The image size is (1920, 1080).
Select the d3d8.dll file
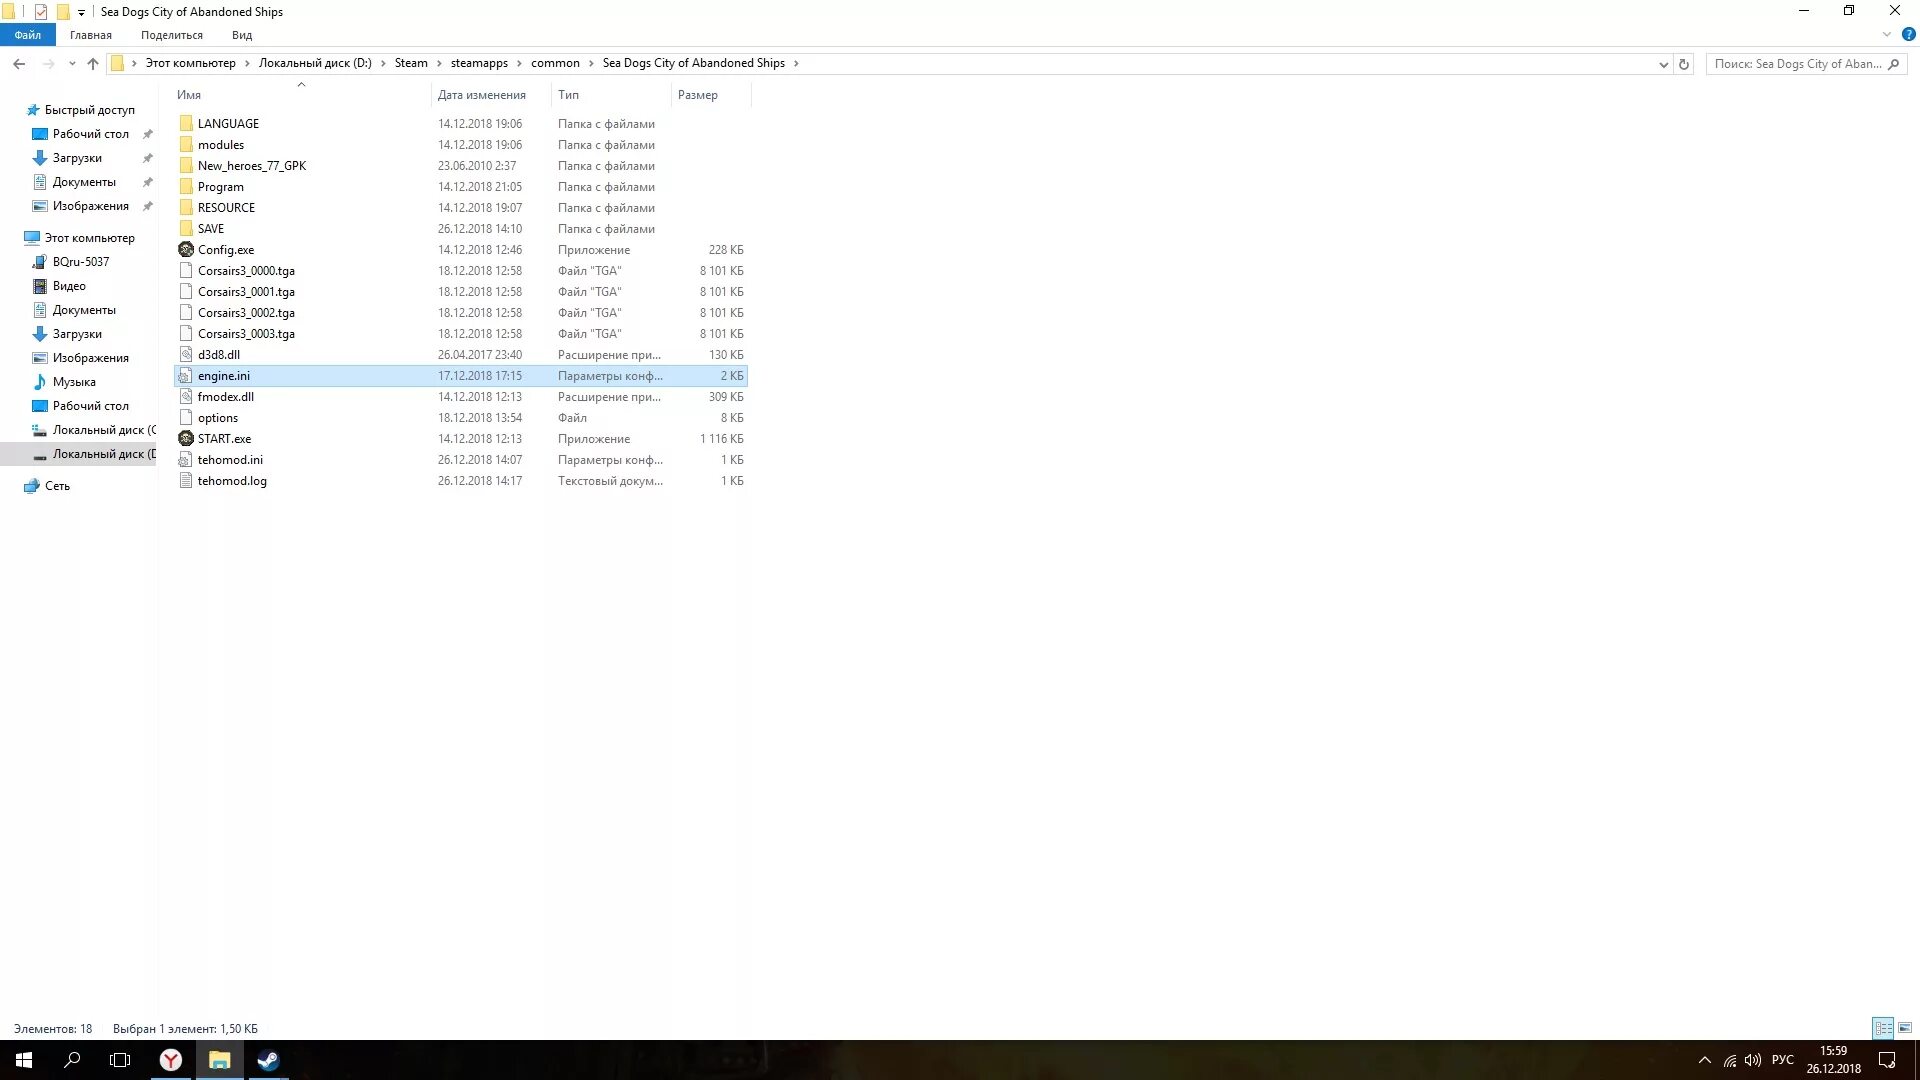tap(218, 355)
